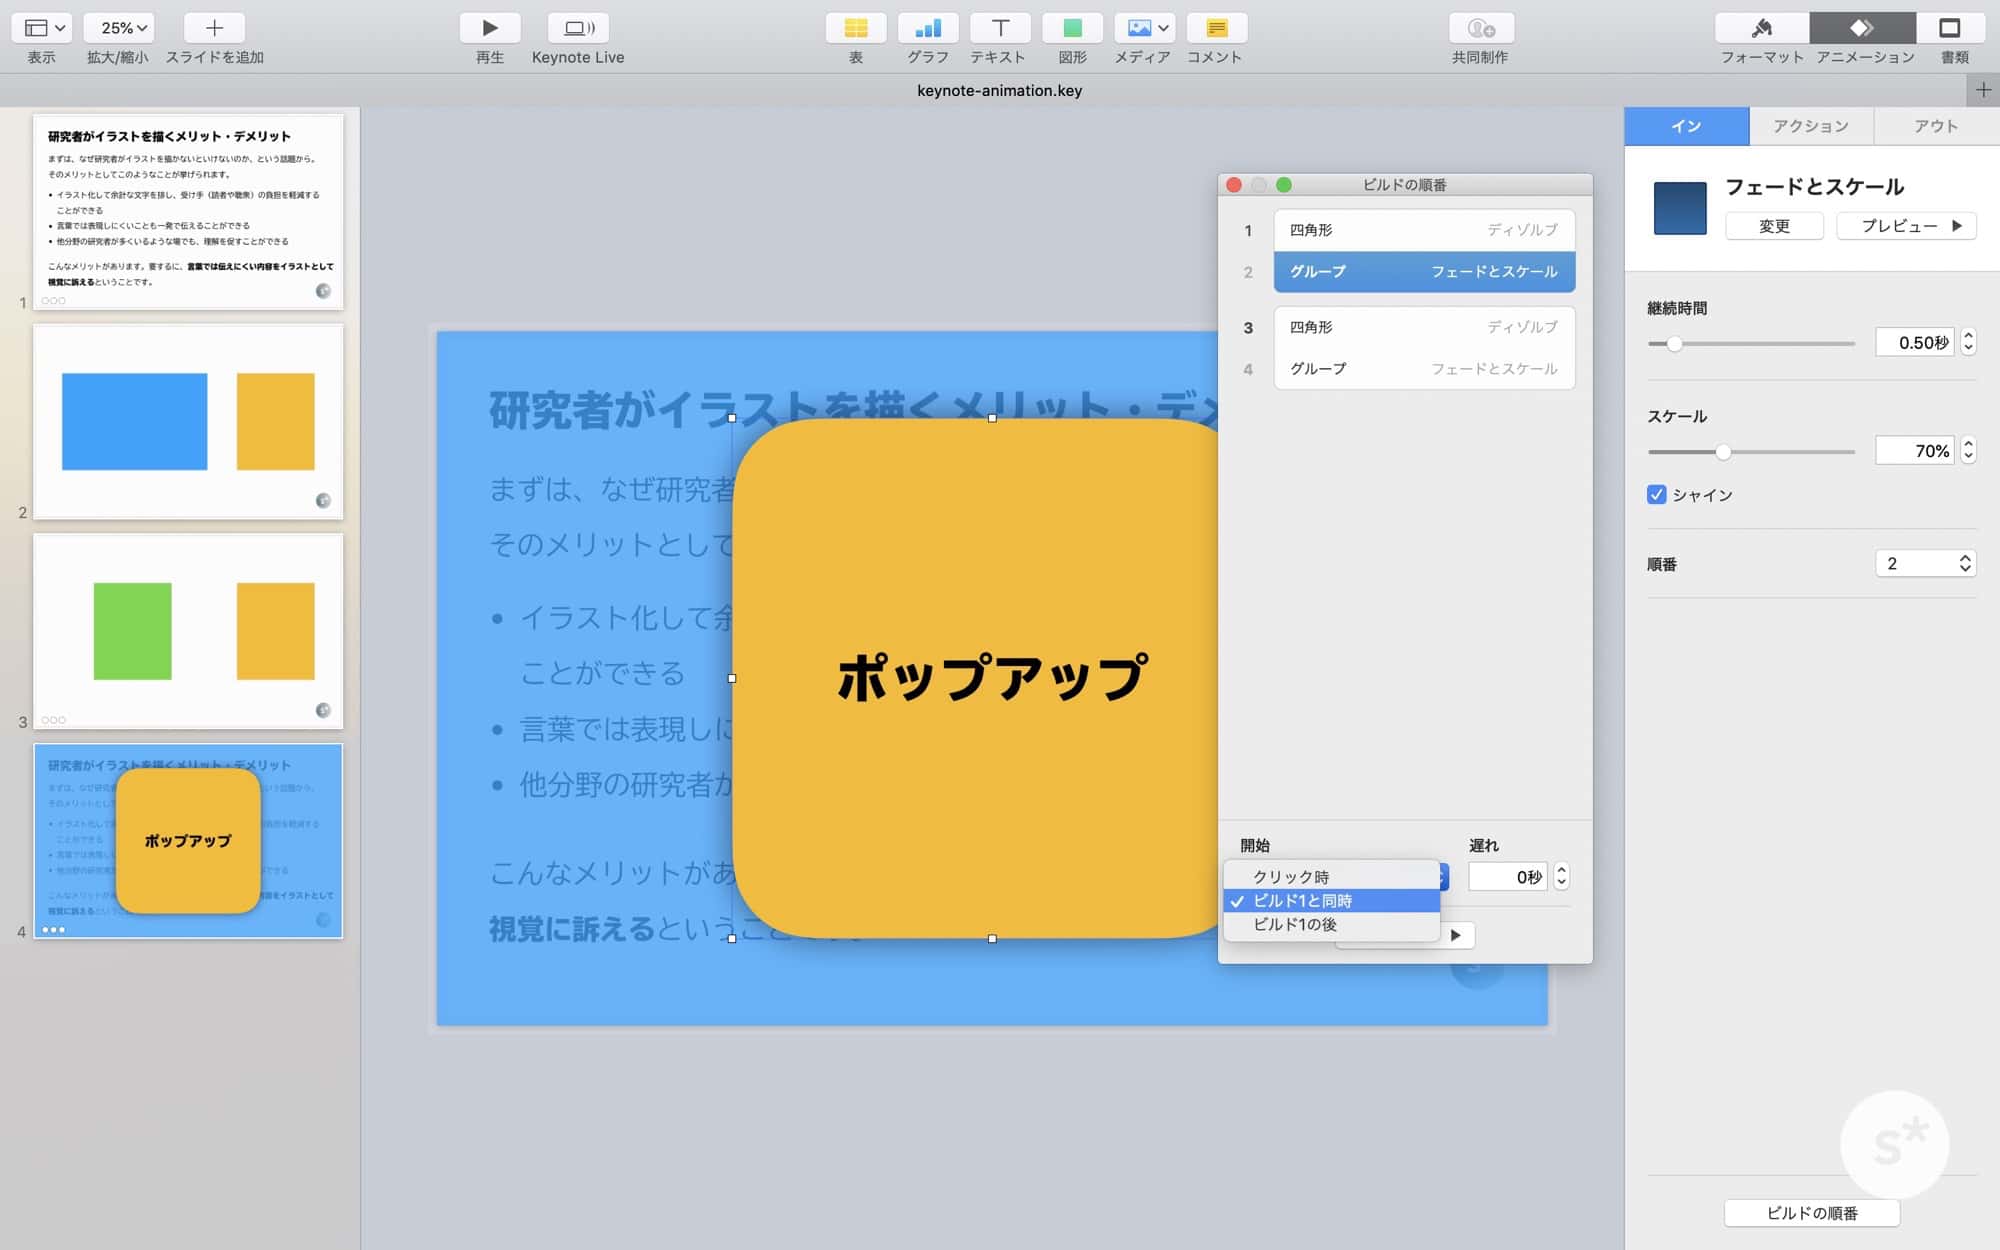
Task: Click the プレビュー preview button
Action: tap(1906, 226)
